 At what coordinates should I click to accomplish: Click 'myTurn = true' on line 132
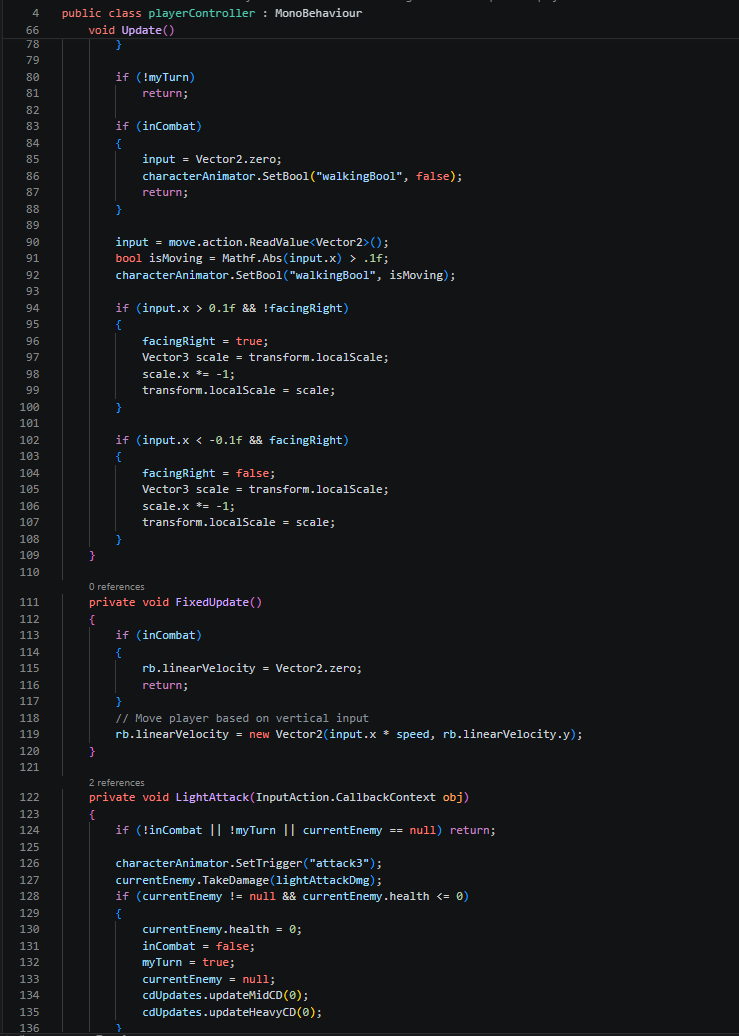(185, 963)
